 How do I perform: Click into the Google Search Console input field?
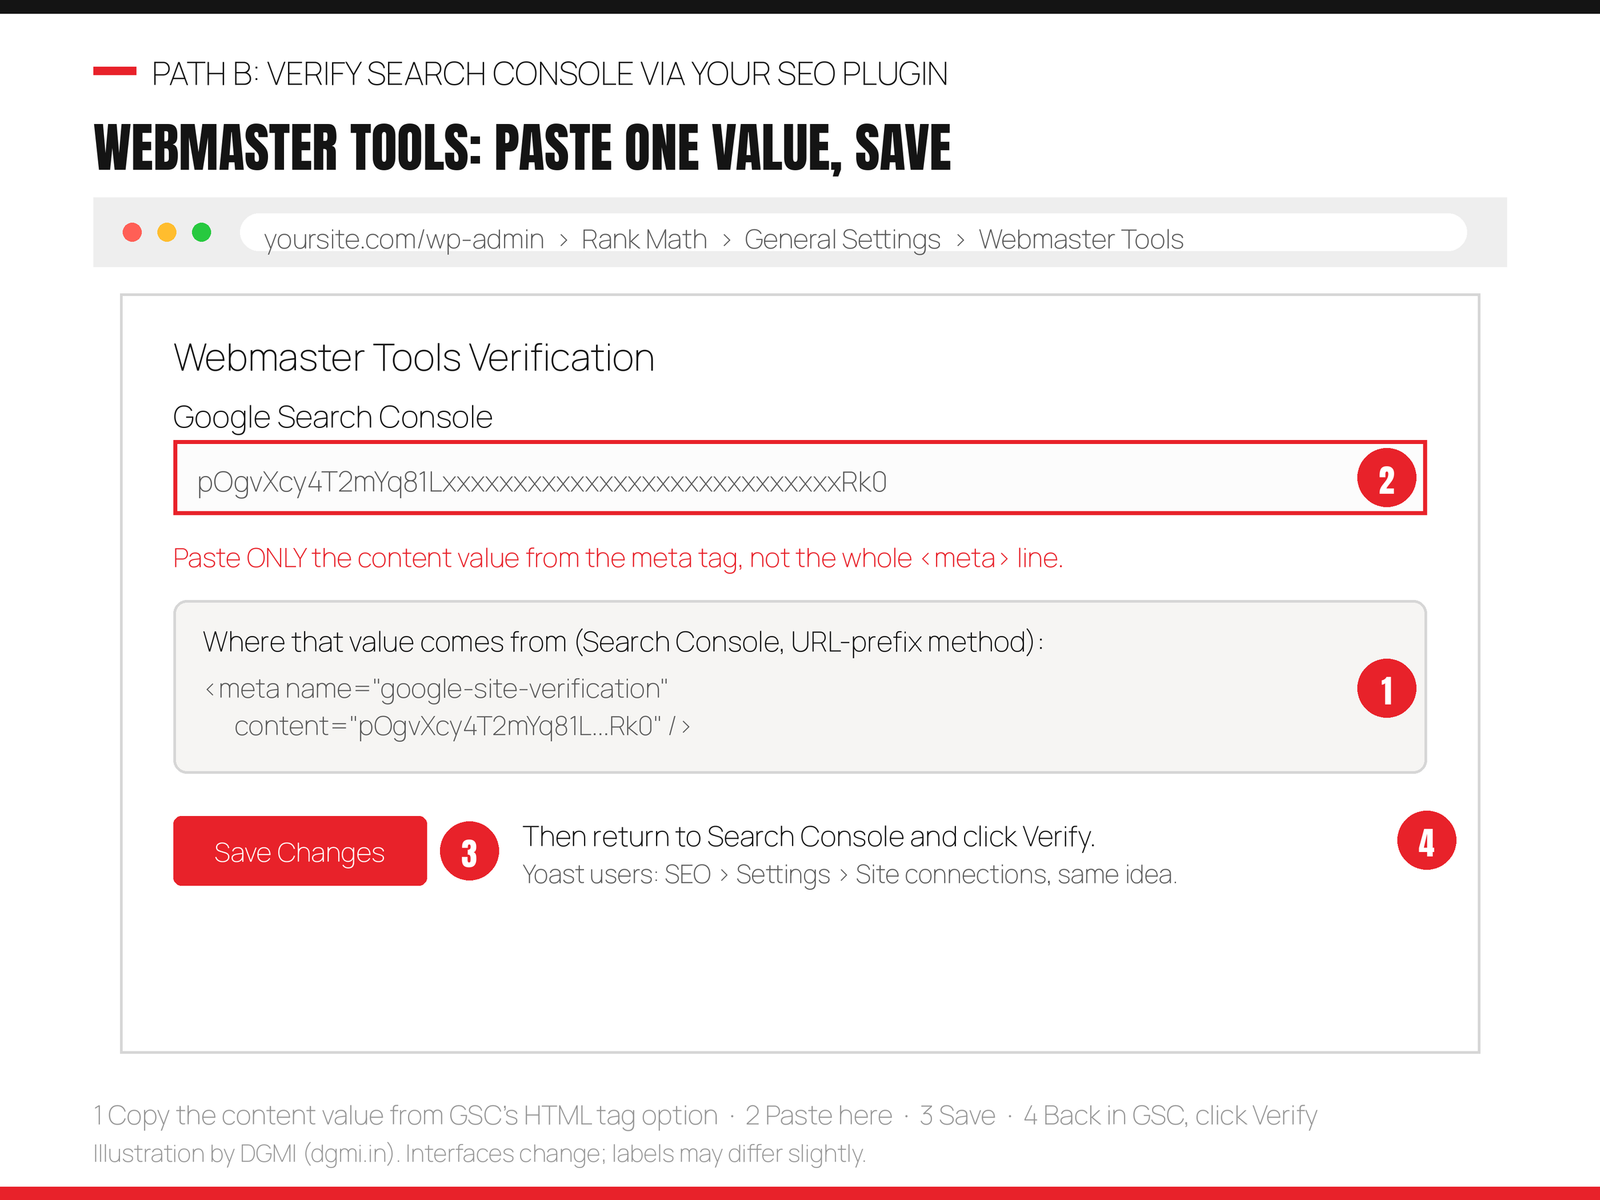800,478
